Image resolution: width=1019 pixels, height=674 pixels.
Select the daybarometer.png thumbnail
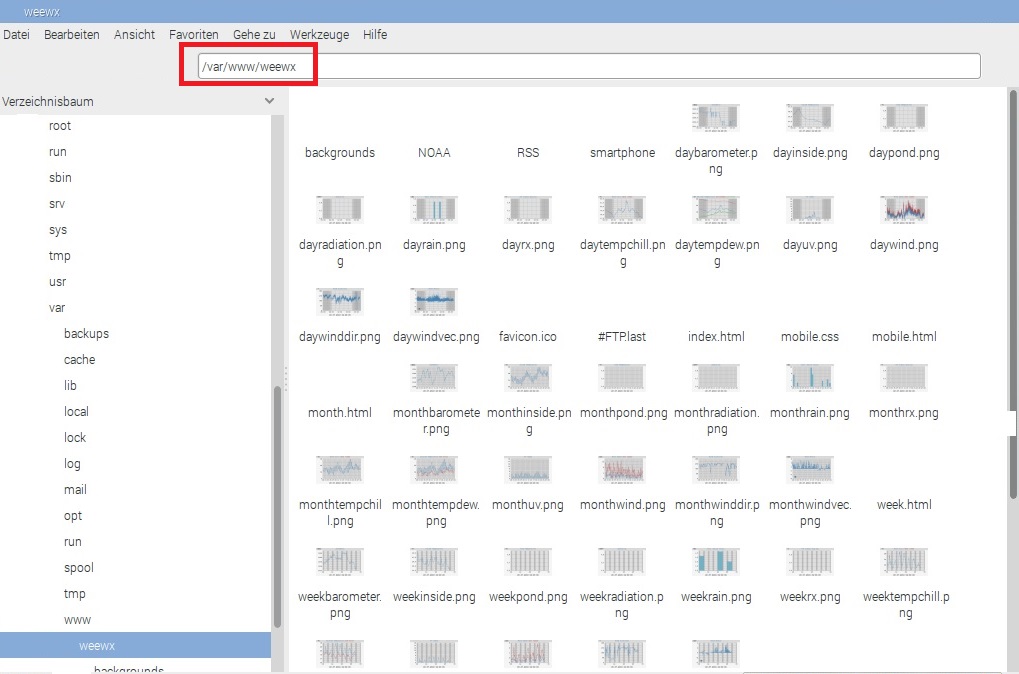coord(715,118)
